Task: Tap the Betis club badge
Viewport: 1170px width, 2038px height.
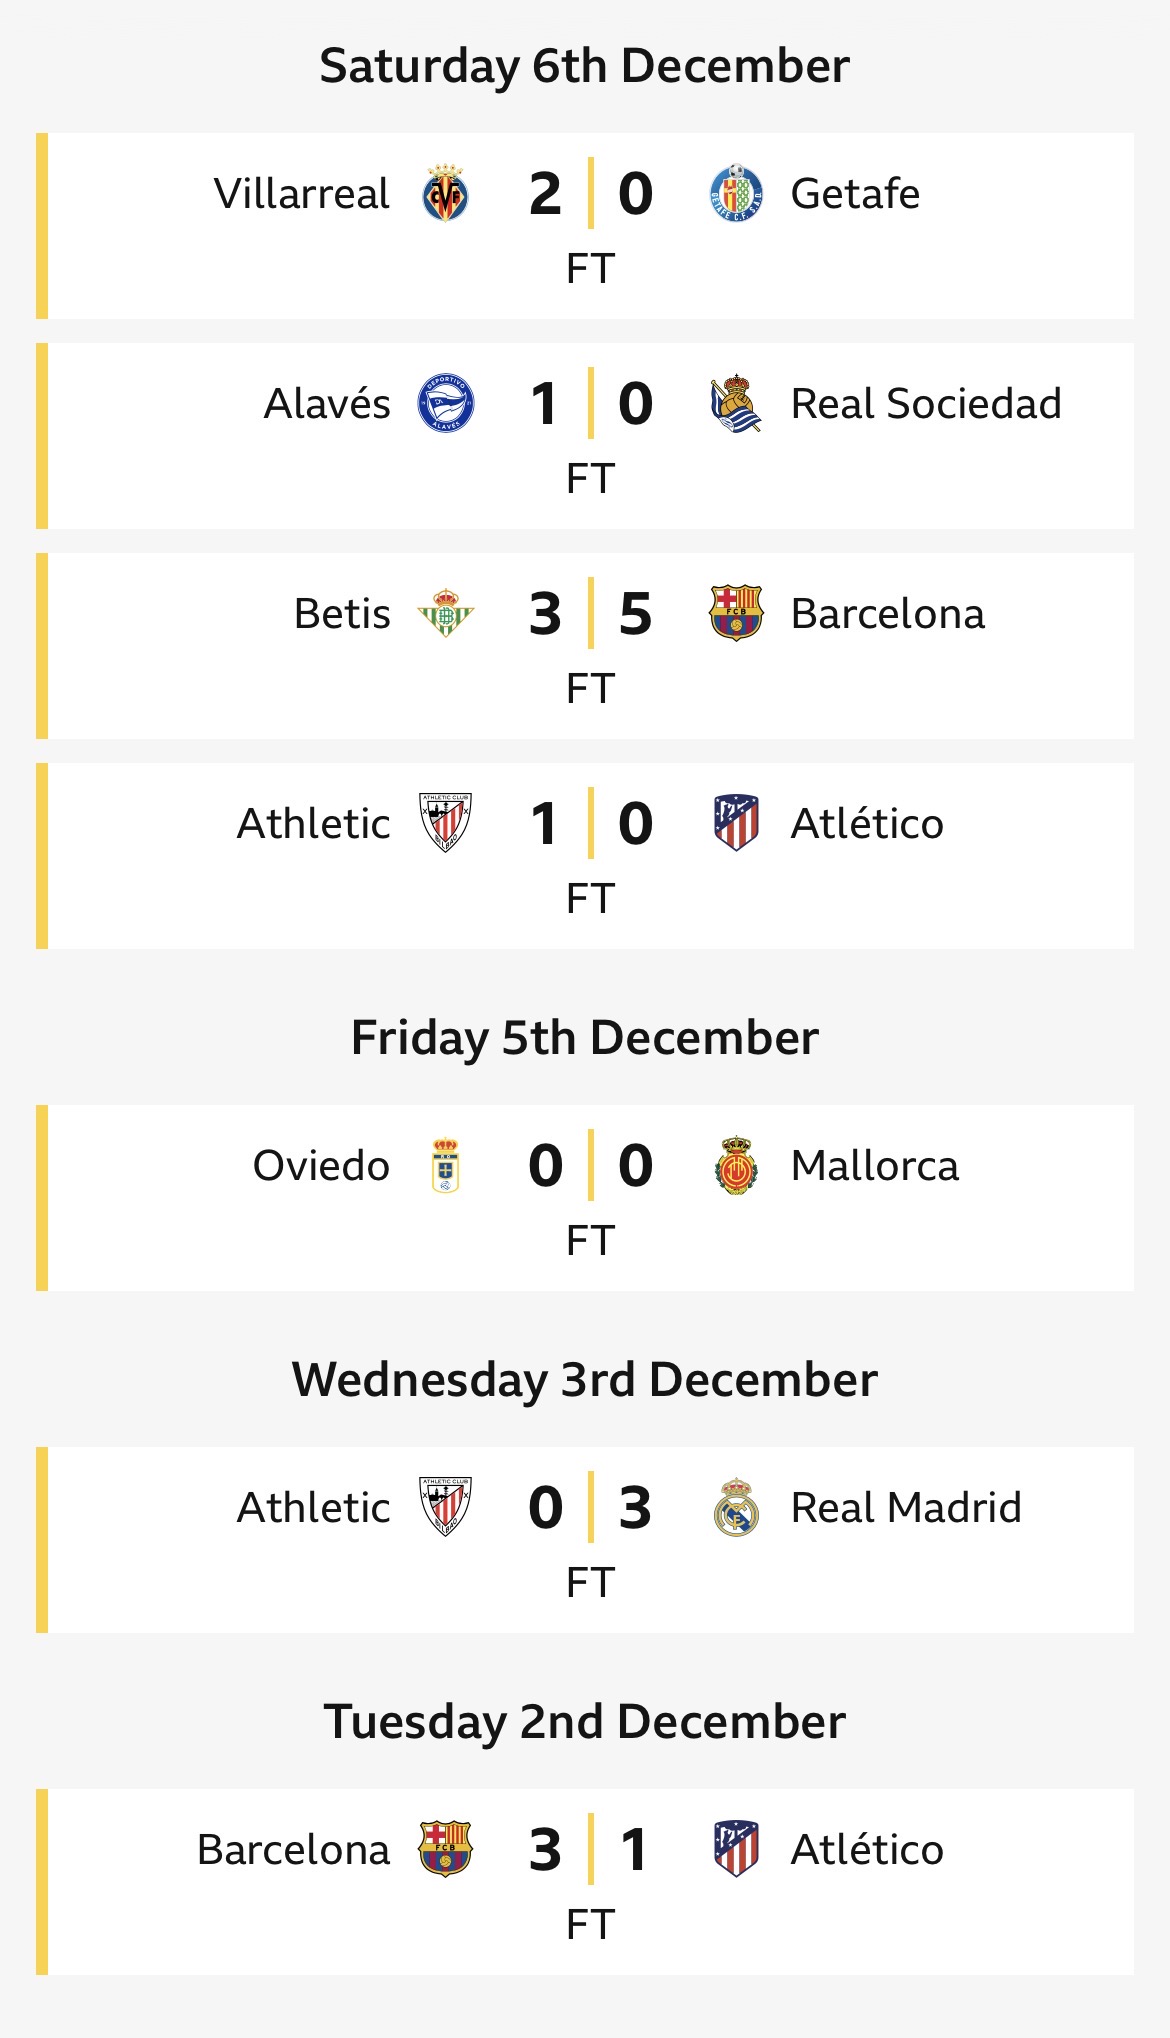Action: point(445,613)
